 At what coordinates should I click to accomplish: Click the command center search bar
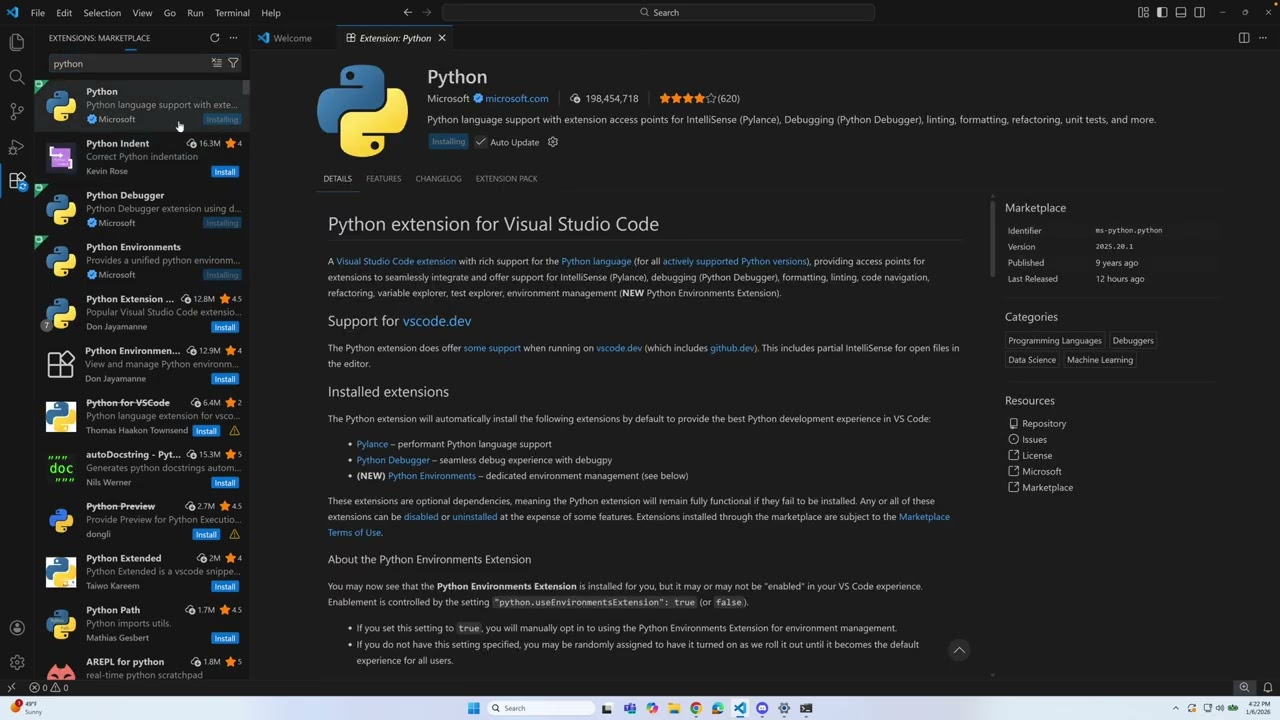[x=658, y=12]
